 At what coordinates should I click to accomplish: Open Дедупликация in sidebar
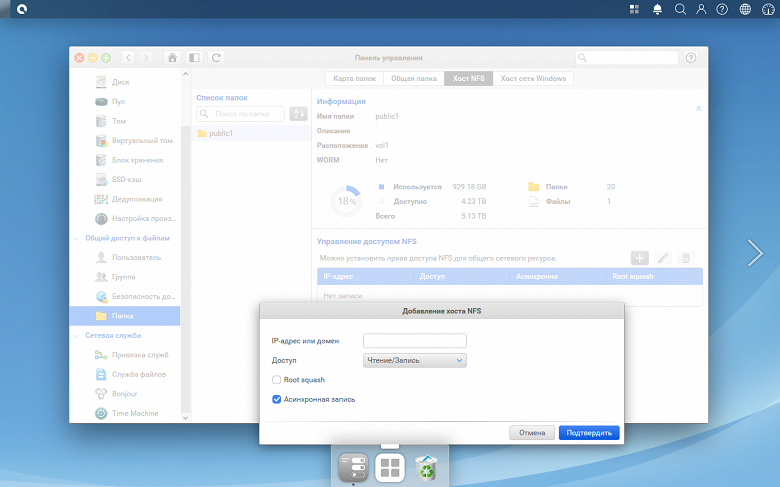pos(124,199)
